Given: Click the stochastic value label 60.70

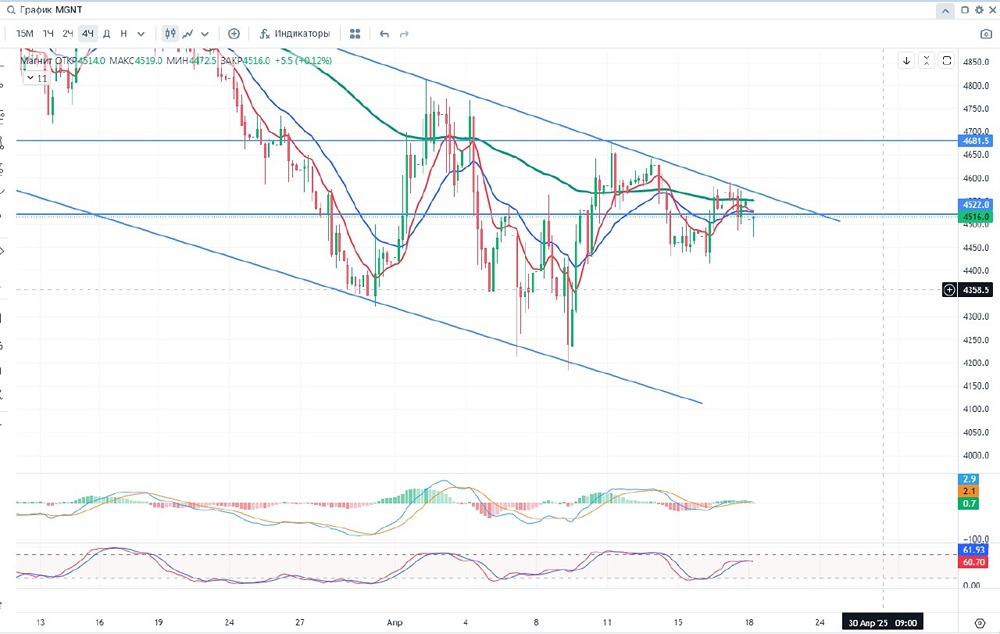Looking at the screenshot, I should (974, 562).
